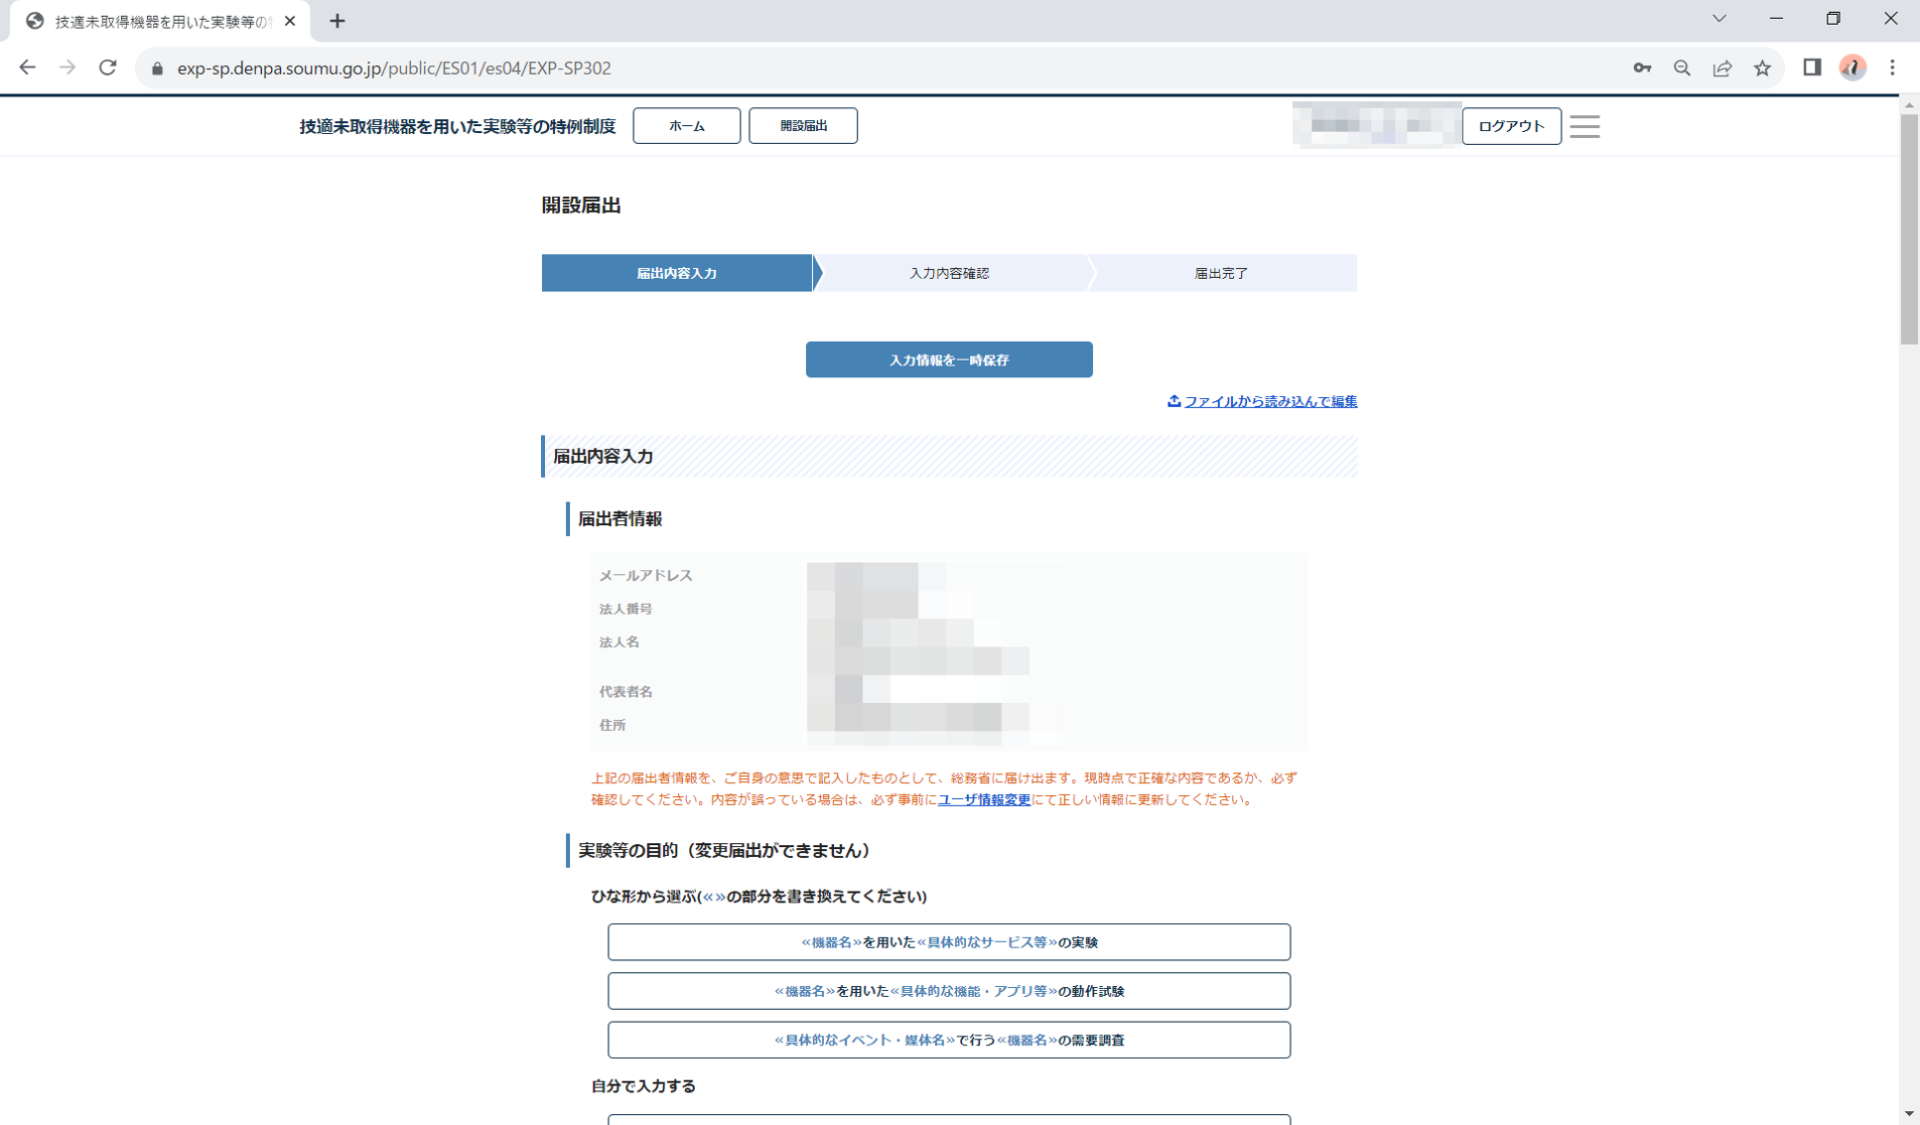Viewport: 1920px width, 1125px height.
Task: Open the Chrome profile avatar
Action: point(1852,68)
